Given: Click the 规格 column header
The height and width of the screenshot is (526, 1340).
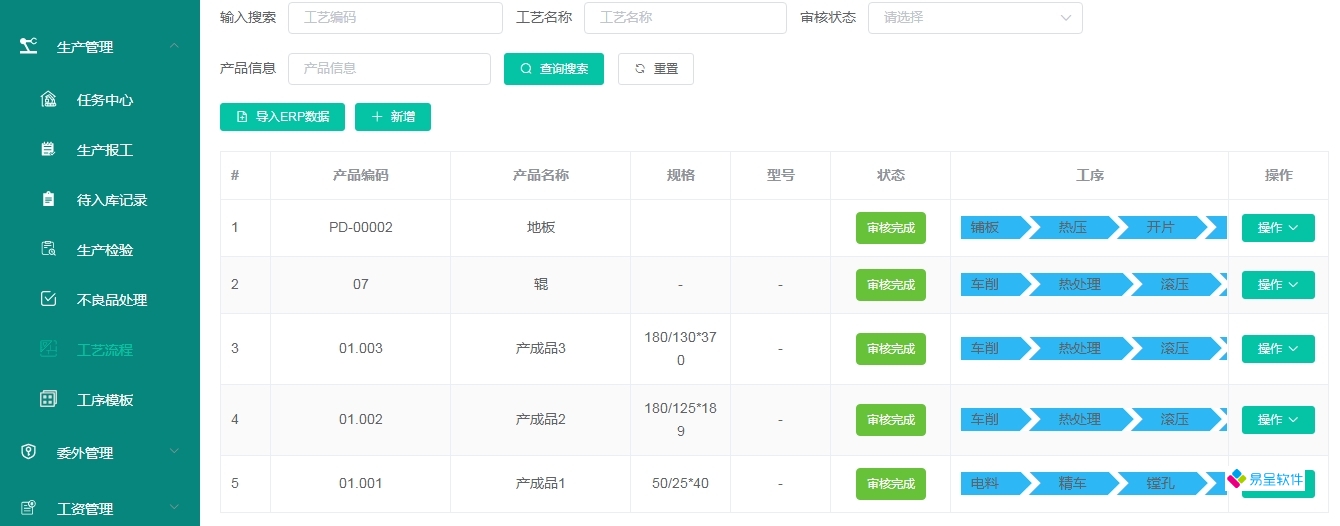Looking at the screenshot, I should coord(681,175).
